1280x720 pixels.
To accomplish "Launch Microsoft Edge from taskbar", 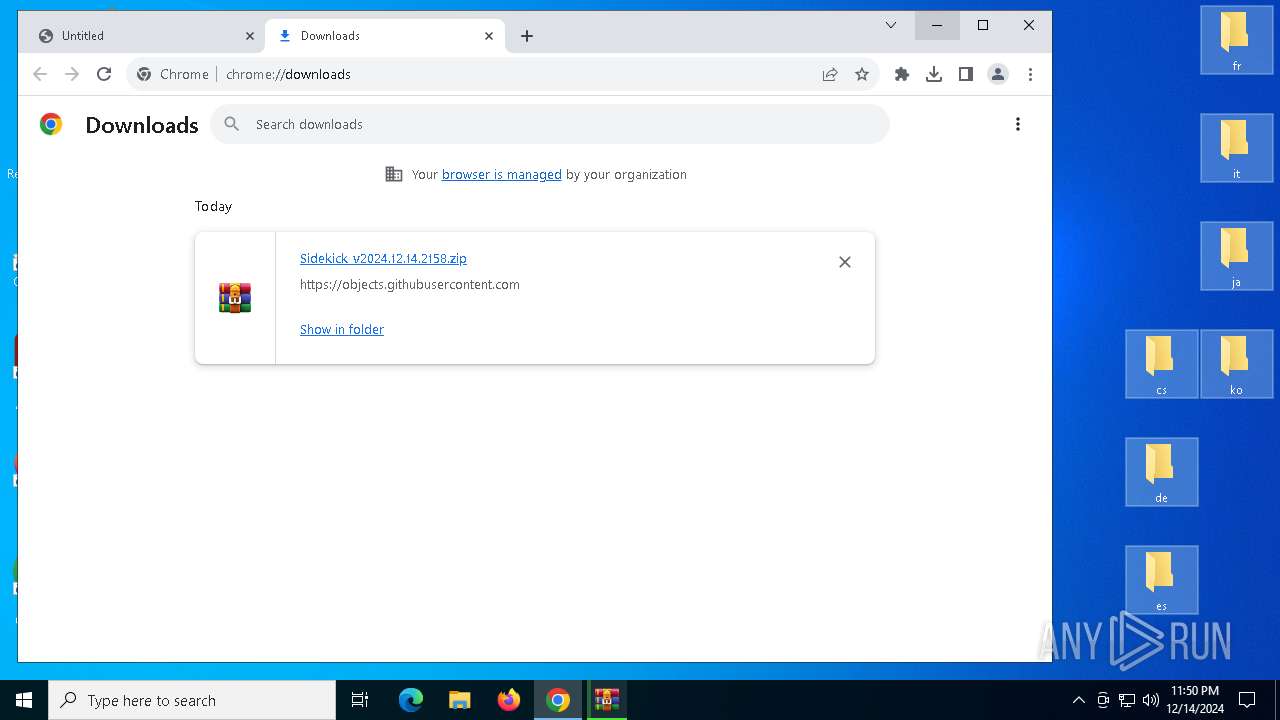I will pyautogui.click(x=411, y=700).
